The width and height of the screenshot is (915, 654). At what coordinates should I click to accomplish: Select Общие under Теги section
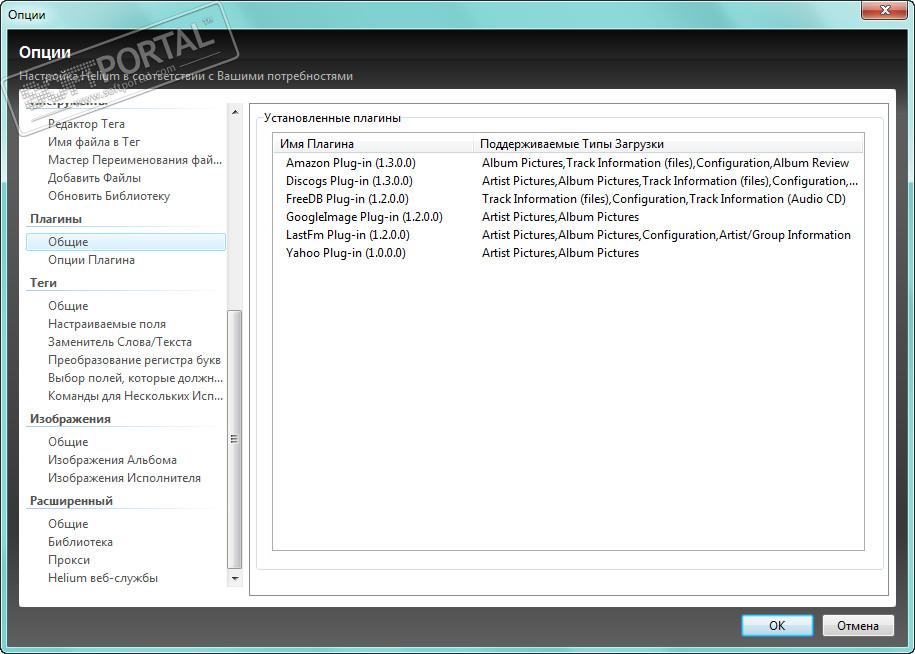click(x=68, y=306)
